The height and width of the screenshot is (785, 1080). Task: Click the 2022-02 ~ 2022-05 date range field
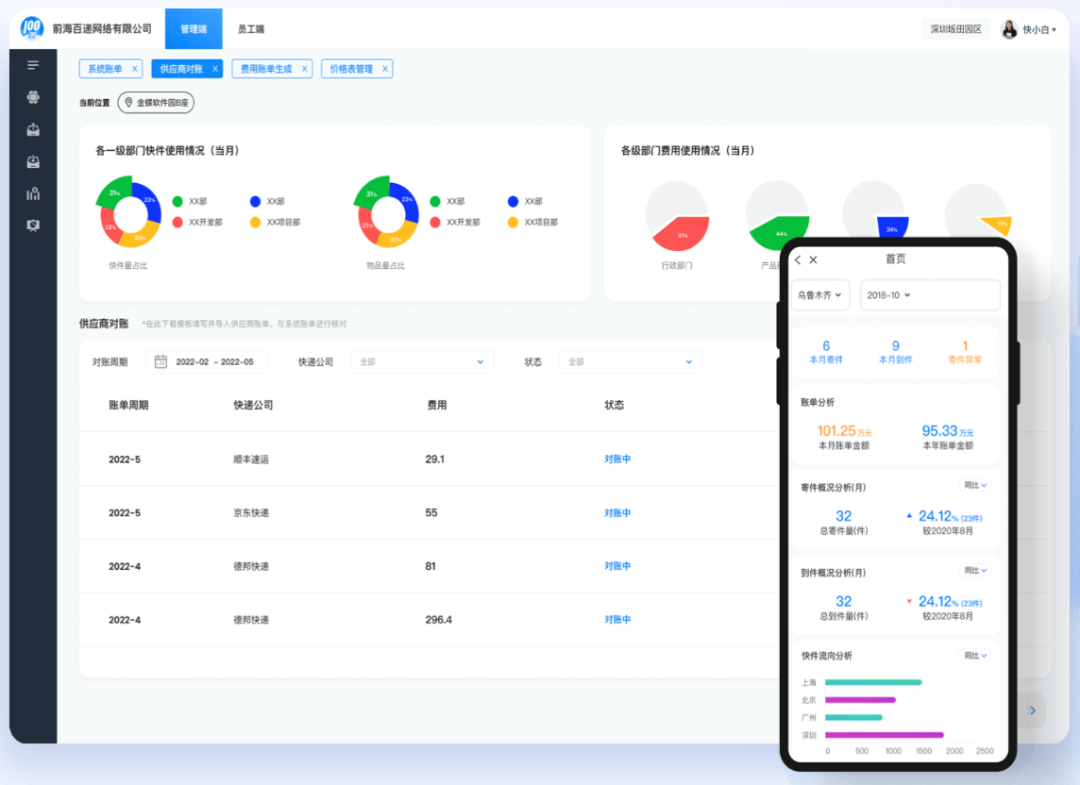tap(207, 362)
